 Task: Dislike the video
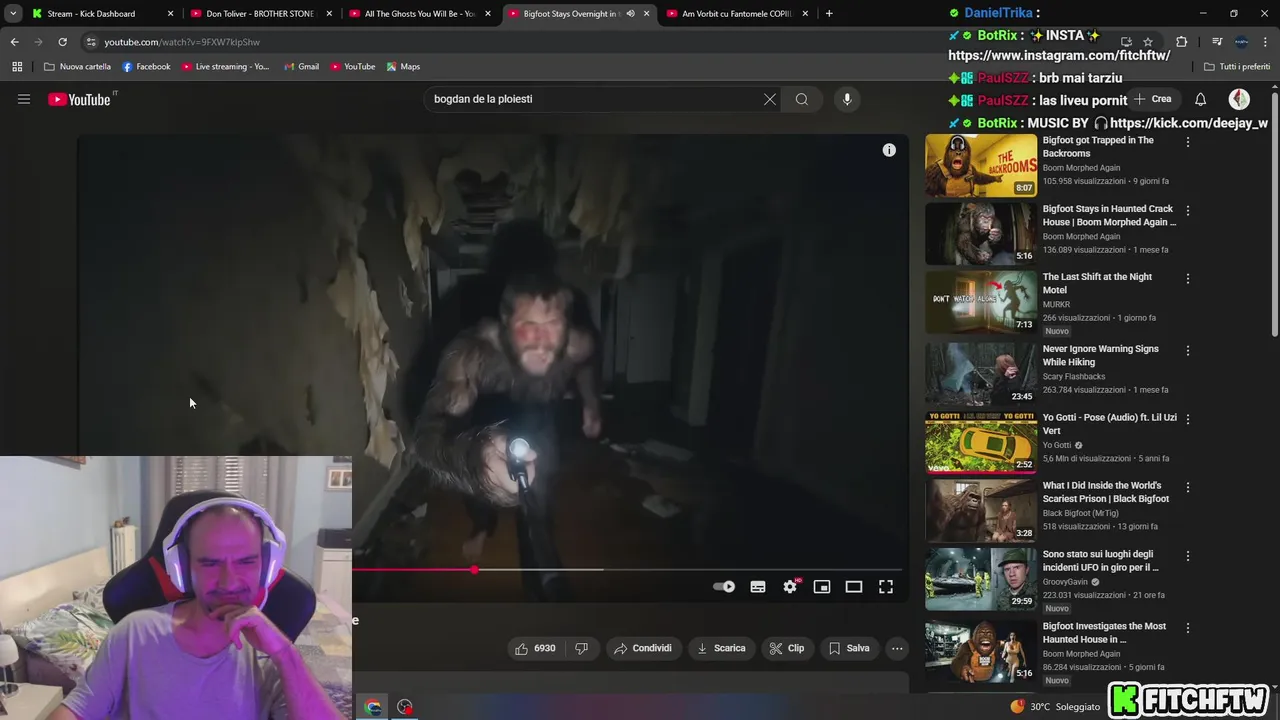(582, 648)
